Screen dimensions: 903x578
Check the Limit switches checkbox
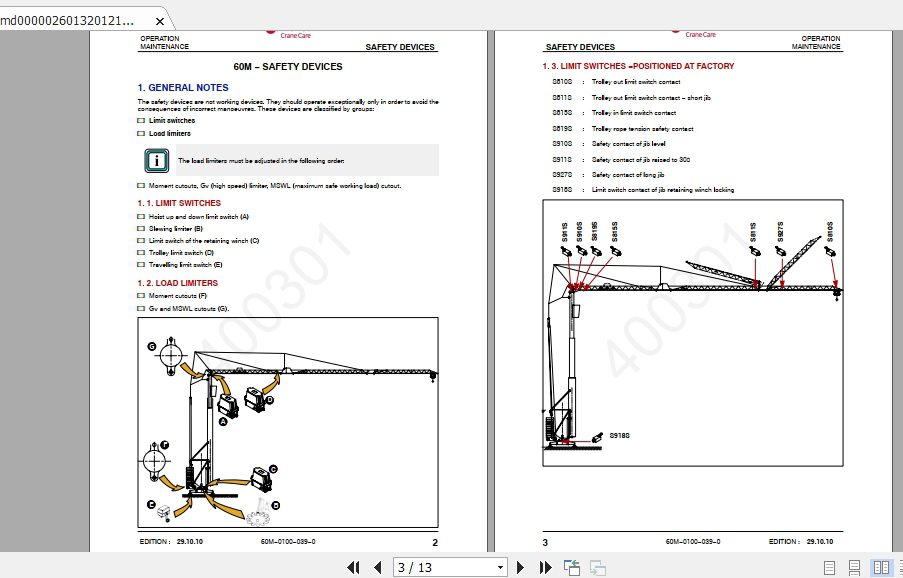(139, 120)
